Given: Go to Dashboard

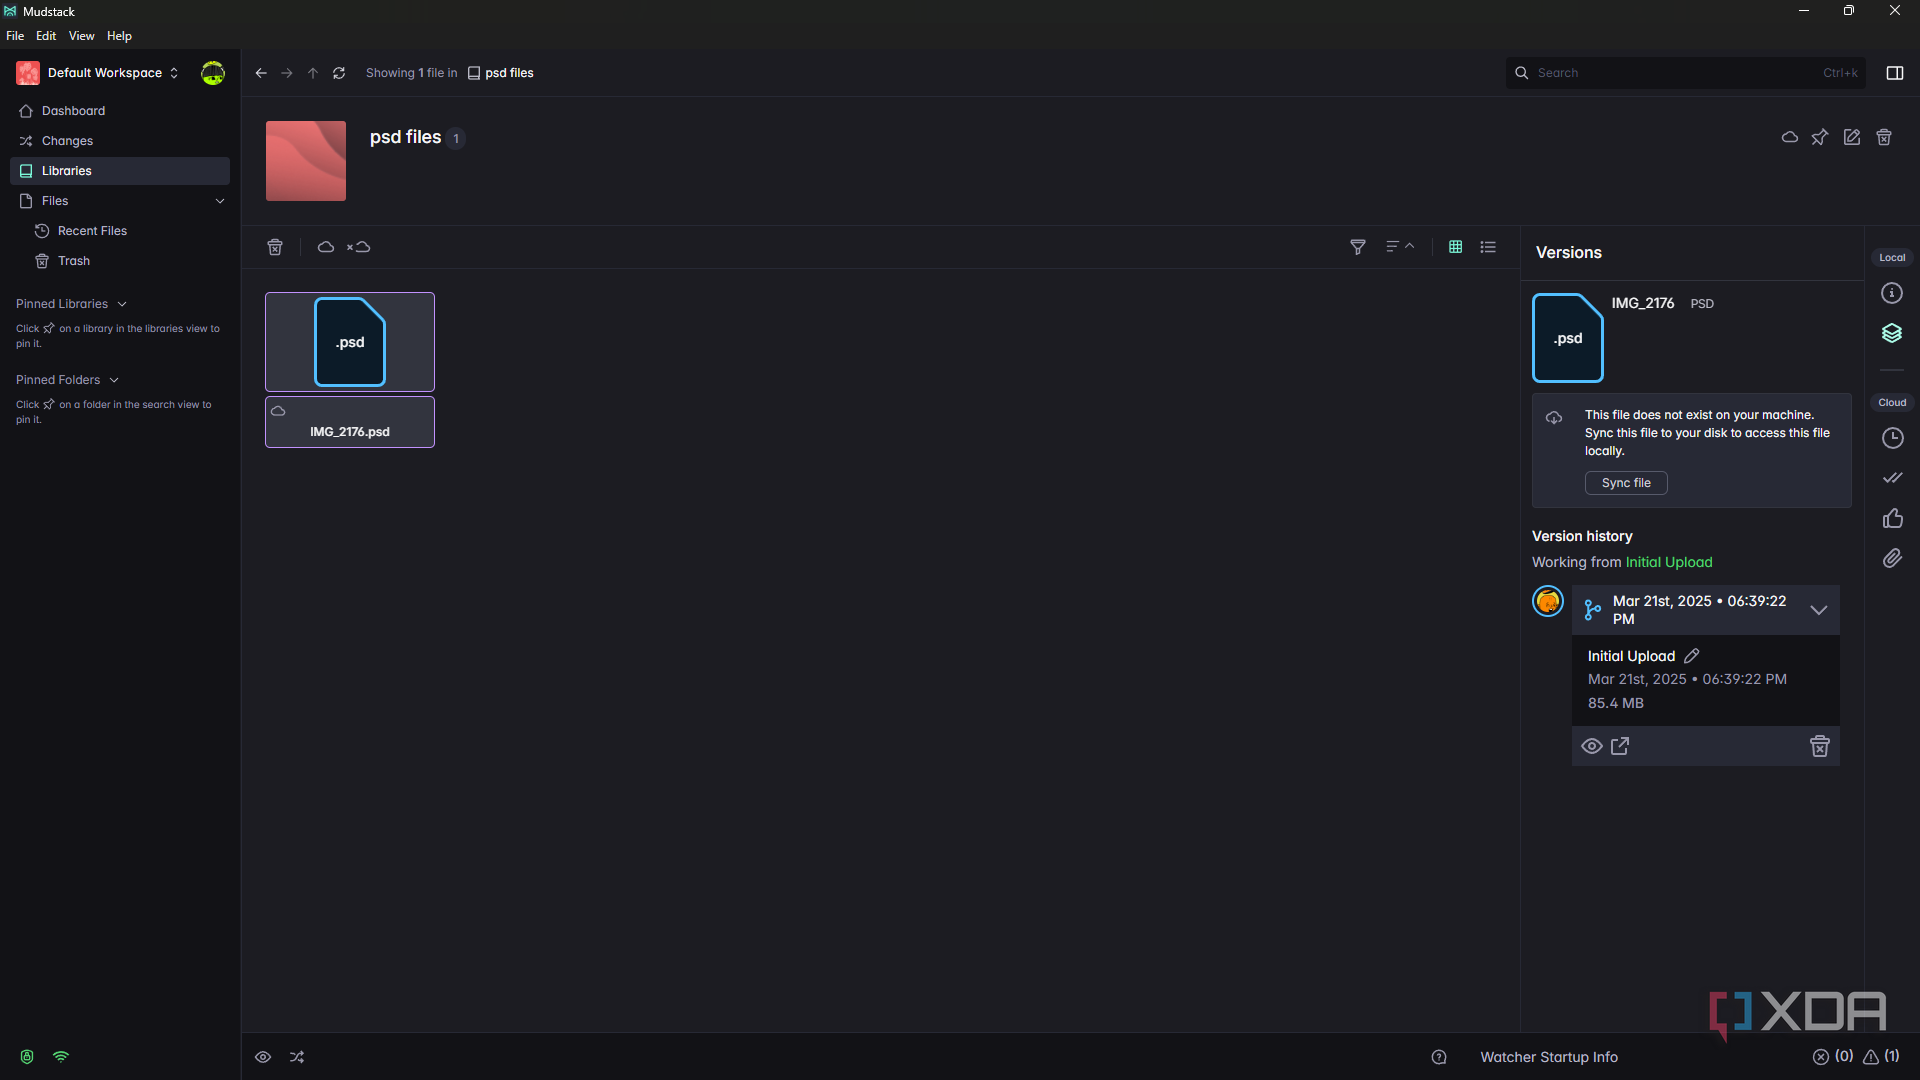Looking at the screenshot, I should coord(120,111).
